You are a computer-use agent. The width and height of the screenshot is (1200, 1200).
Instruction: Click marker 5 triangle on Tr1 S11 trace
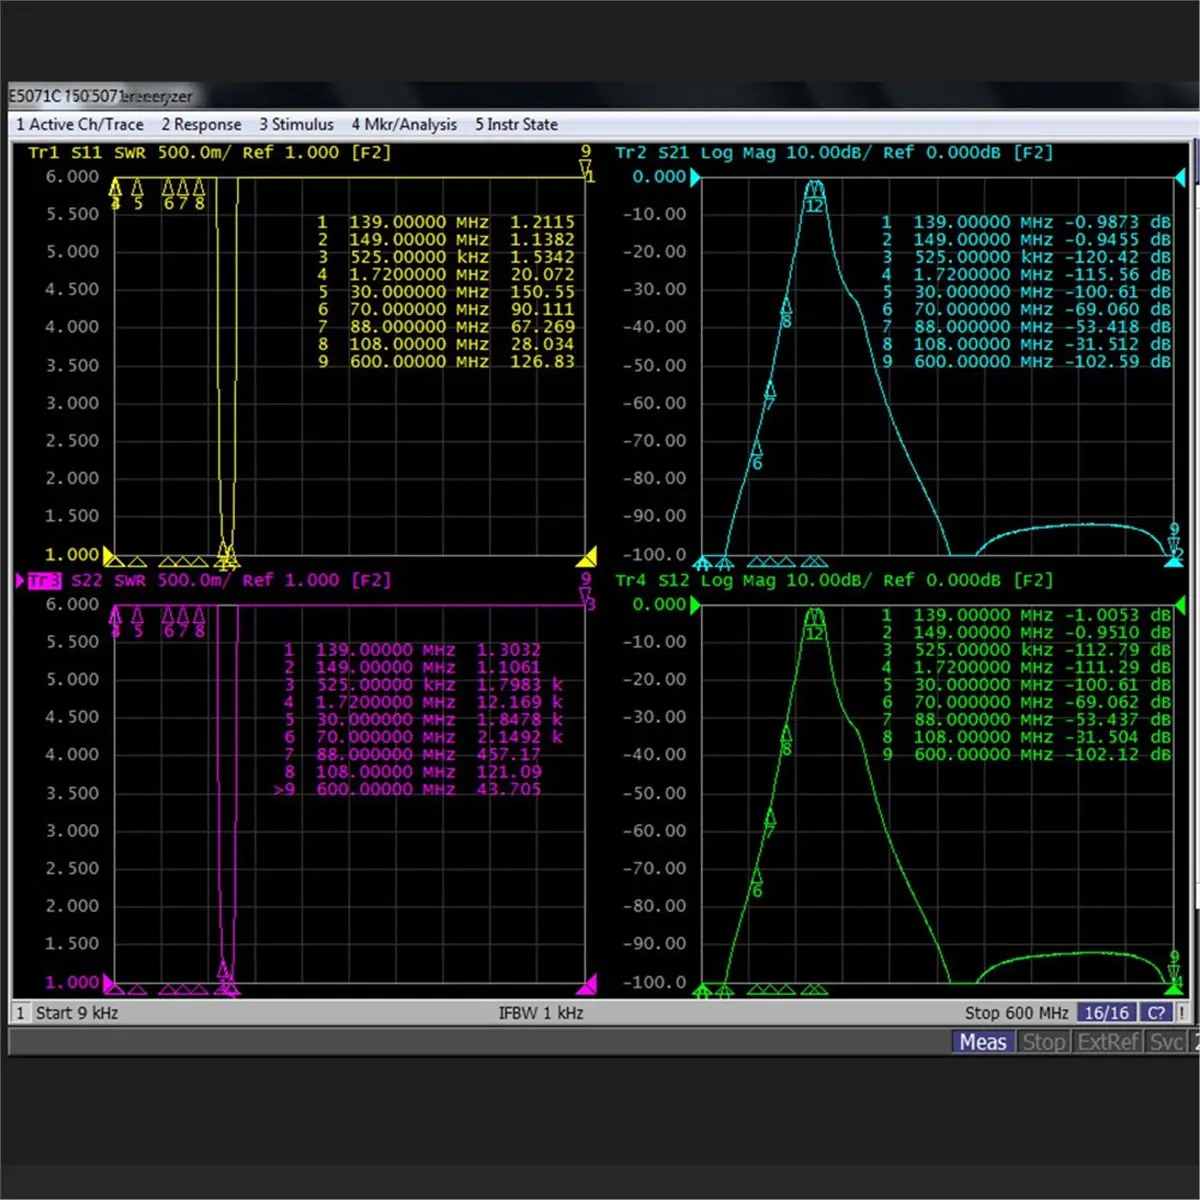[137, 188]
